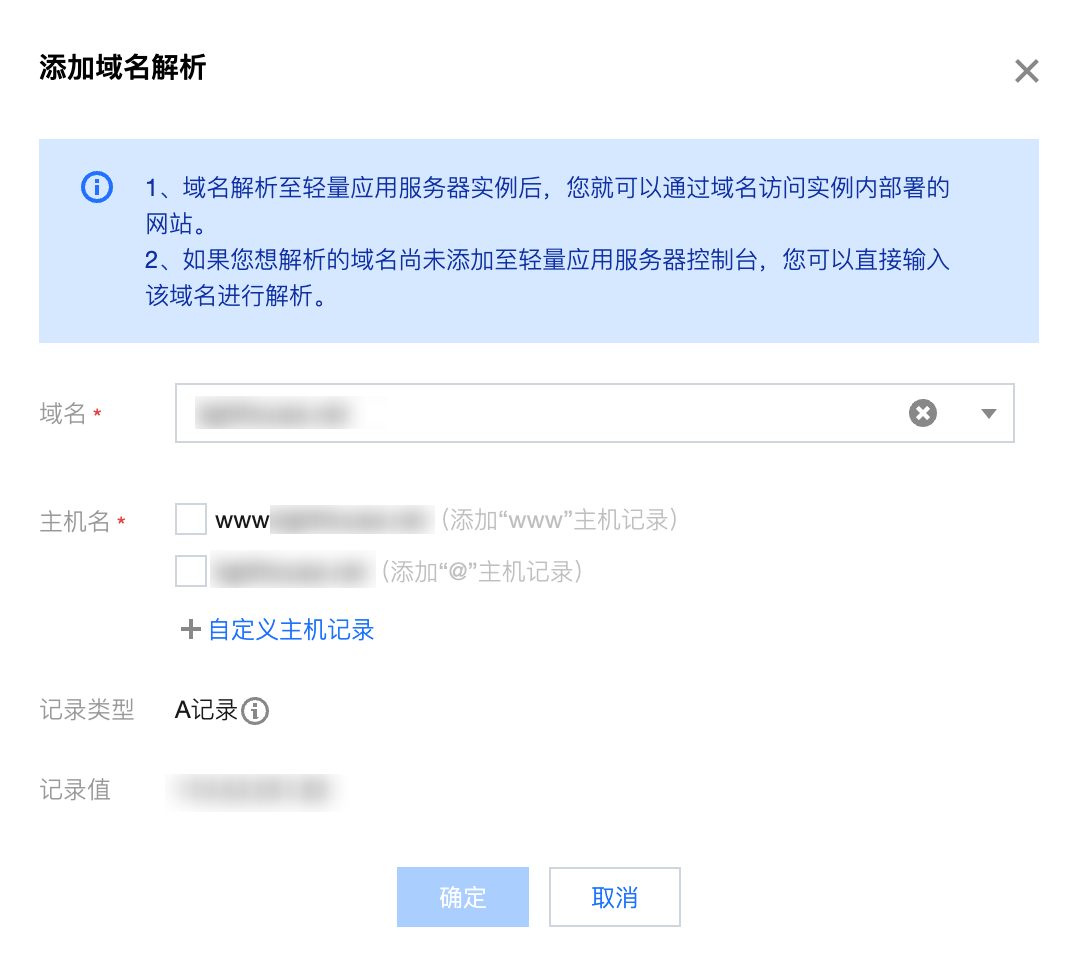Image resolution: width=1072 pixels, height=956 pixels.
Task: Focus the 域名 input field
Action: click(x=594, y=413)
